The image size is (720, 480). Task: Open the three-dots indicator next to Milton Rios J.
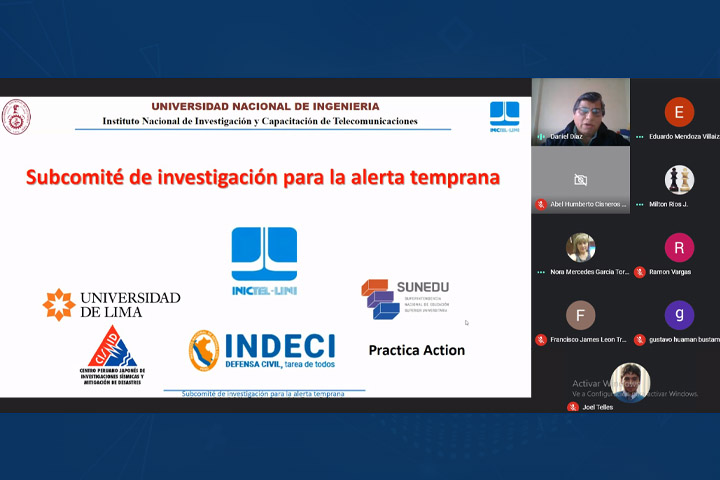tap(640, 204)
